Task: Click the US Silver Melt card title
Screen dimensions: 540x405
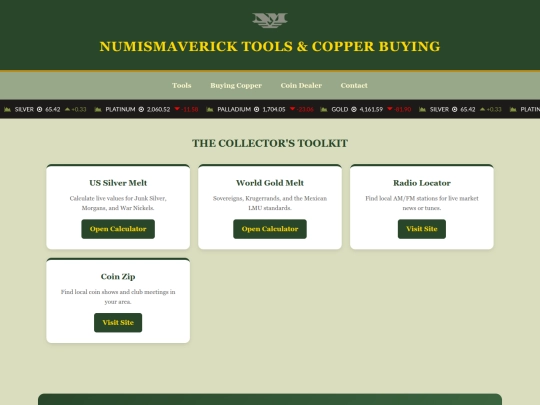Action: click(x=118, y=183)
